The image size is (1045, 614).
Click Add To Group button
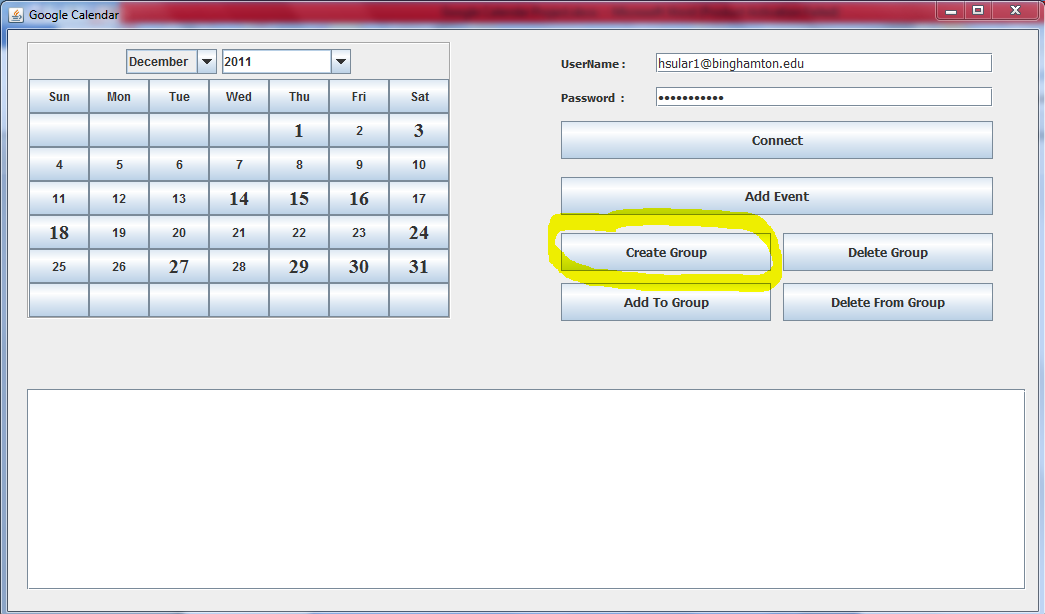[x=665, y=302]
